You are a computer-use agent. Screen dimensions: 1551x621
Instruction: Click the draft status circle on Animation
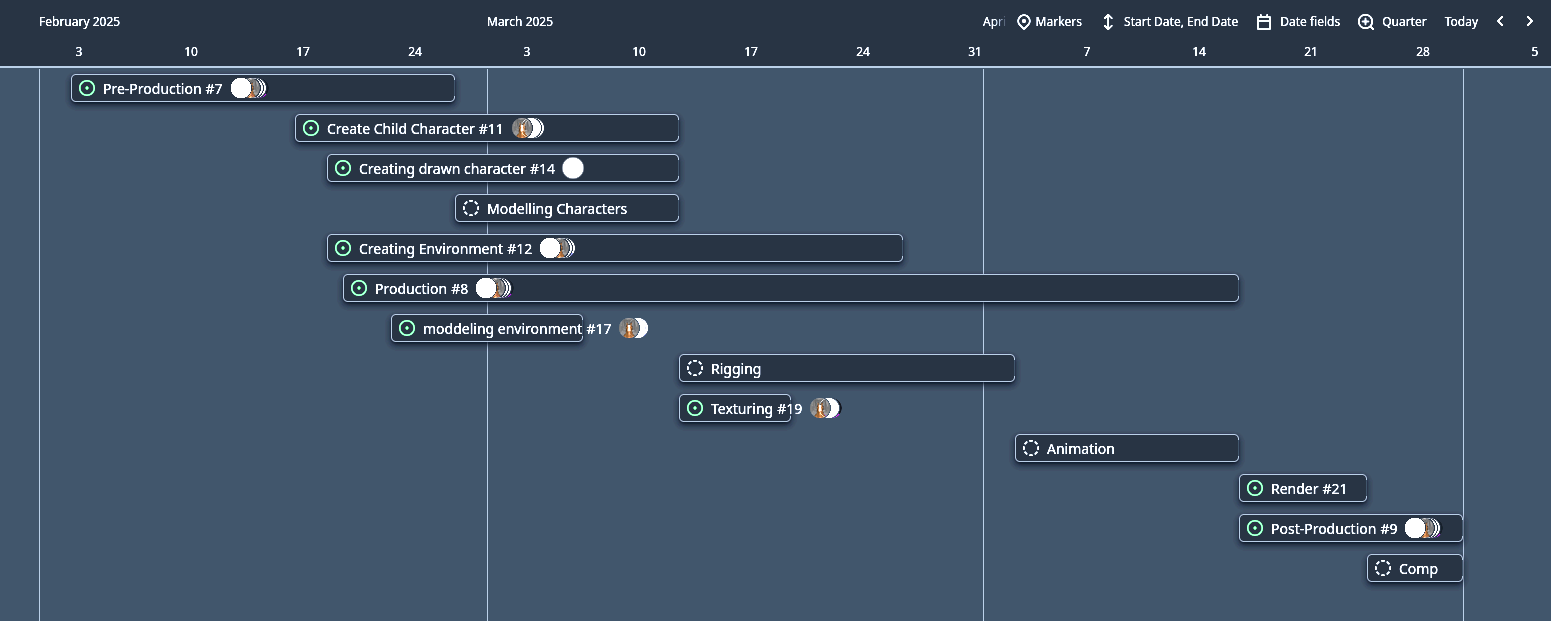click(1031, 449)
